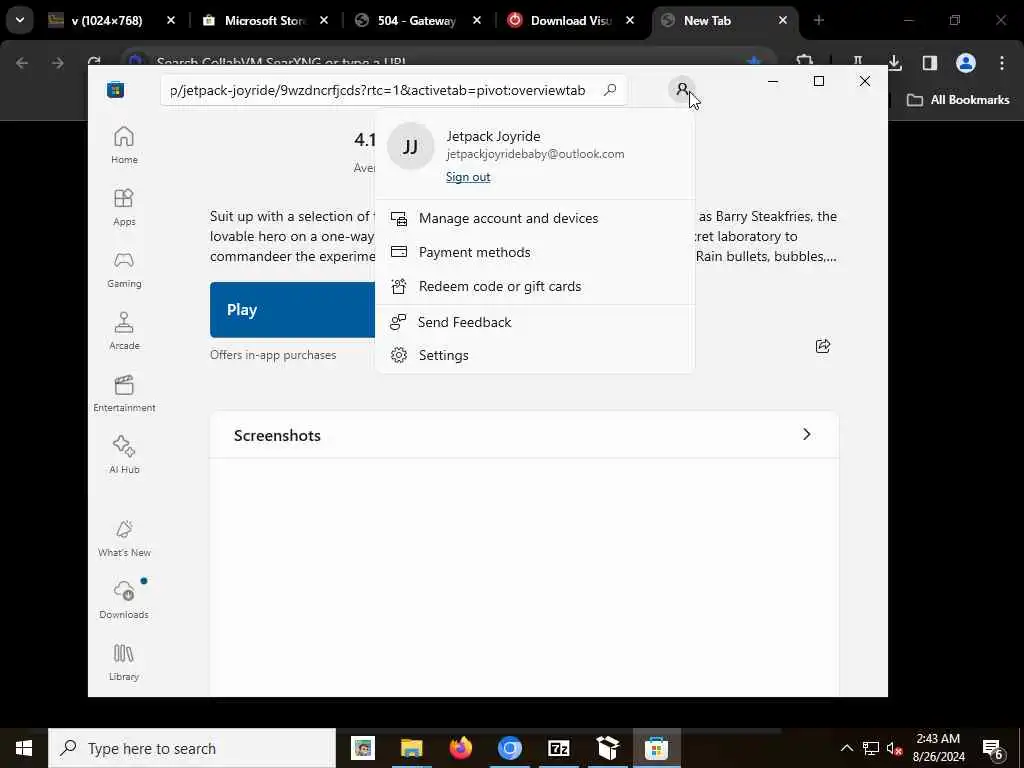The height and width of the screenshot is (768, 1024).
Task: Click browser forward arrow
Action: pyautogui.click(x=57, y=63)
